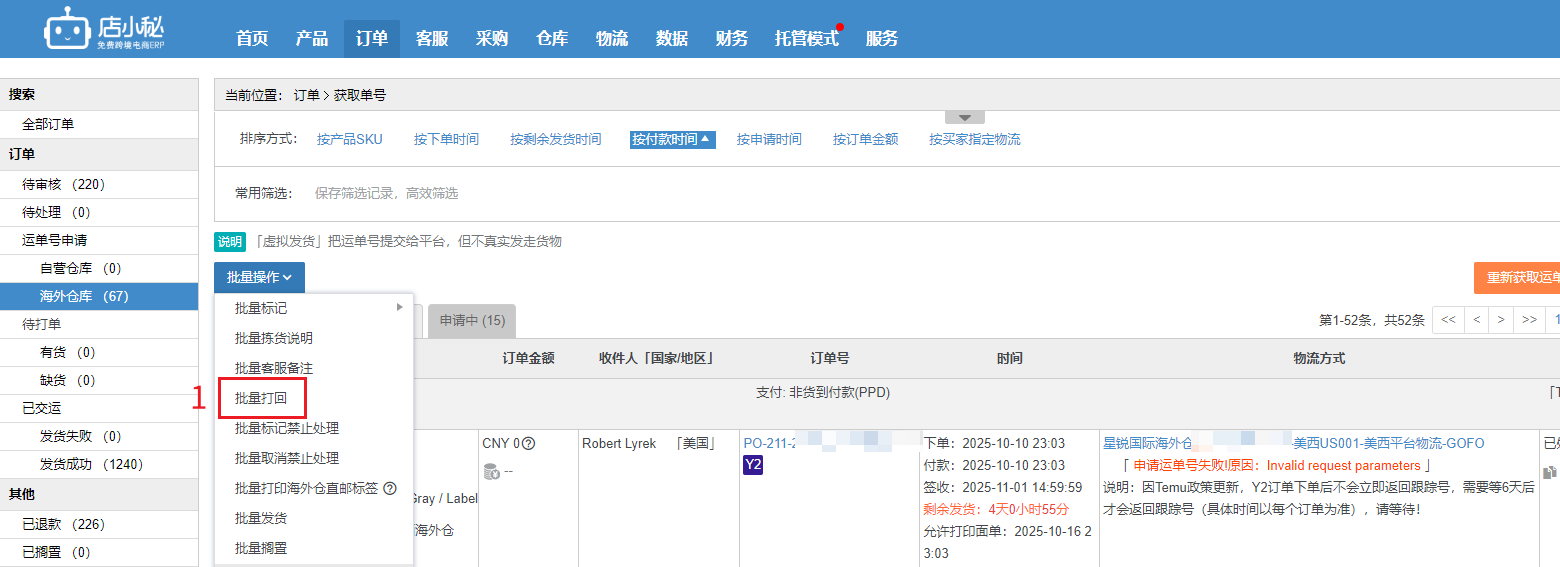Viewport: 1560px width, 567px height.
Task: Jump to first page with << button
Action: click(1447, 320)
